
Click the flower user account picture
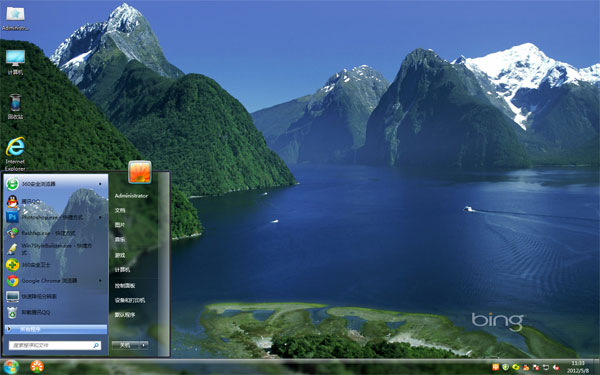click(x=140, y=172)
